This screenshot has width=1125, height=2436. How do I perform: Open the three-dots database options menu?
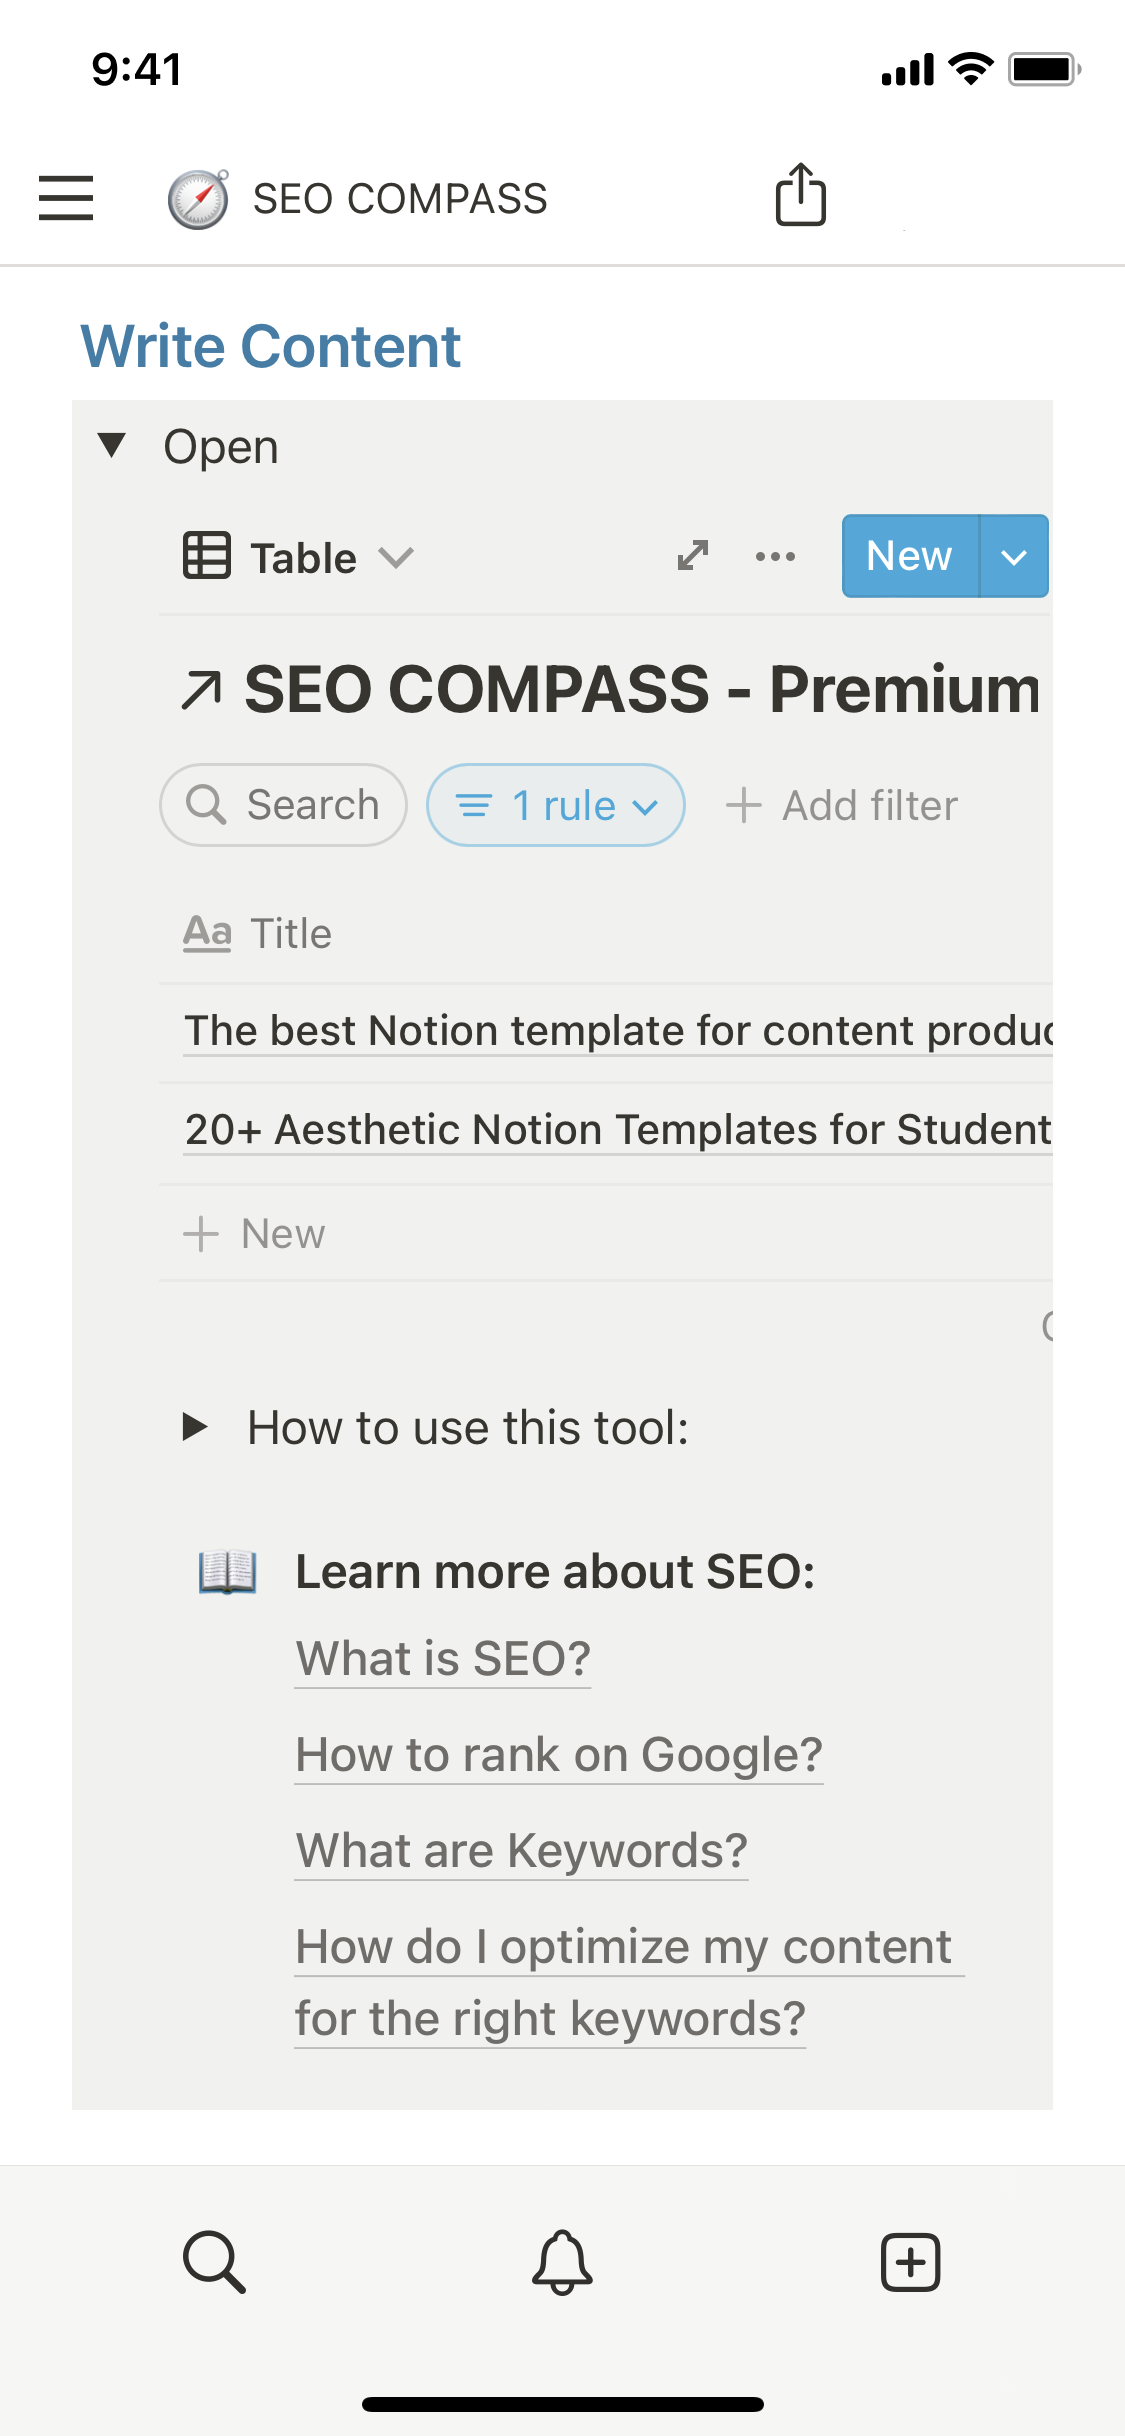tap(775, 557)
